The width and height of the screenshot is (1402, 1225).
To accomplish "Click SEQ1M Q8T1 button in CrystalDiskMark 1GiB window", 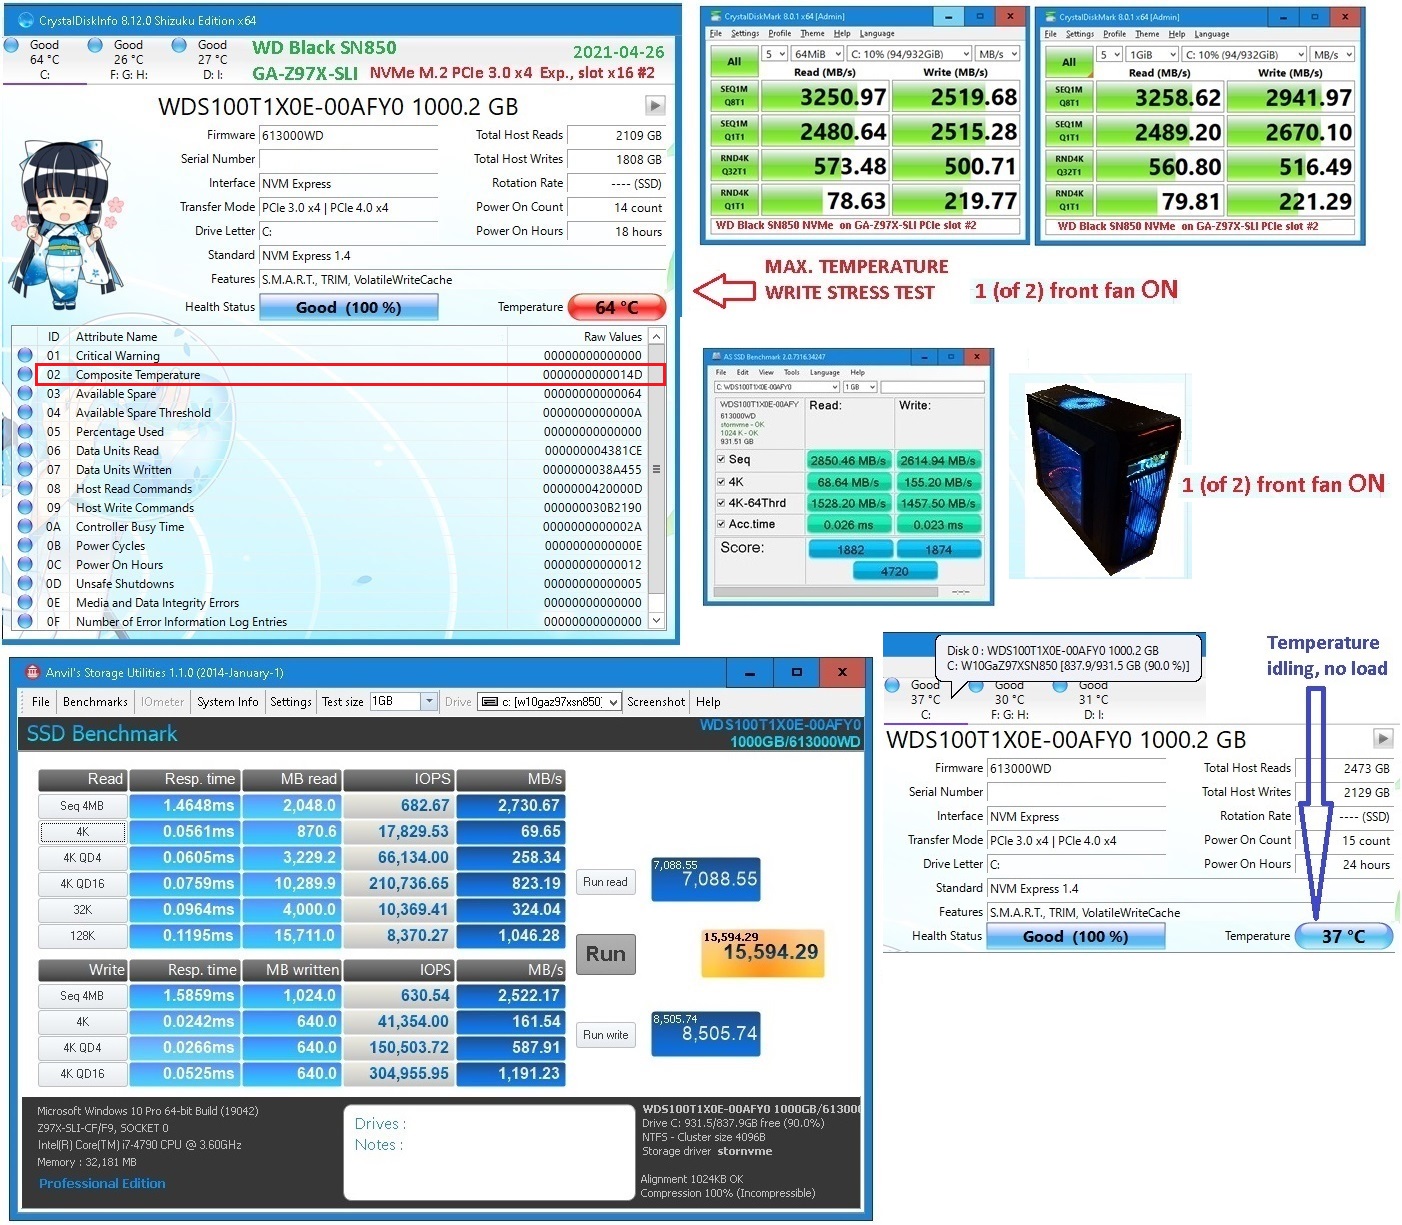I will point(1069,96).
